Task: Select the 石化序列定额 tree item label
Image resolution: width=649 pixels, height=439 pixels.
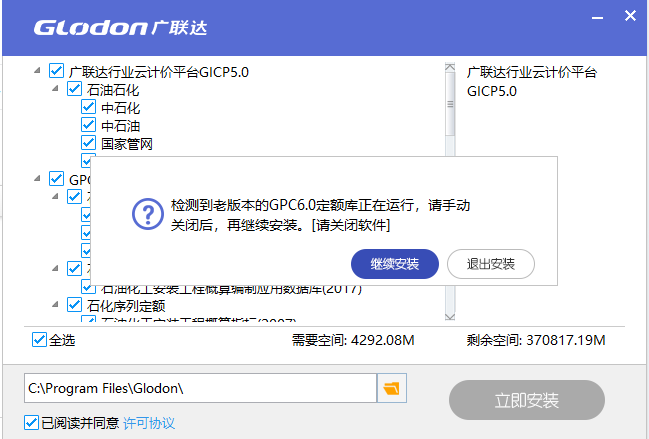Action: pyautogui.click(x=126, y=306)
